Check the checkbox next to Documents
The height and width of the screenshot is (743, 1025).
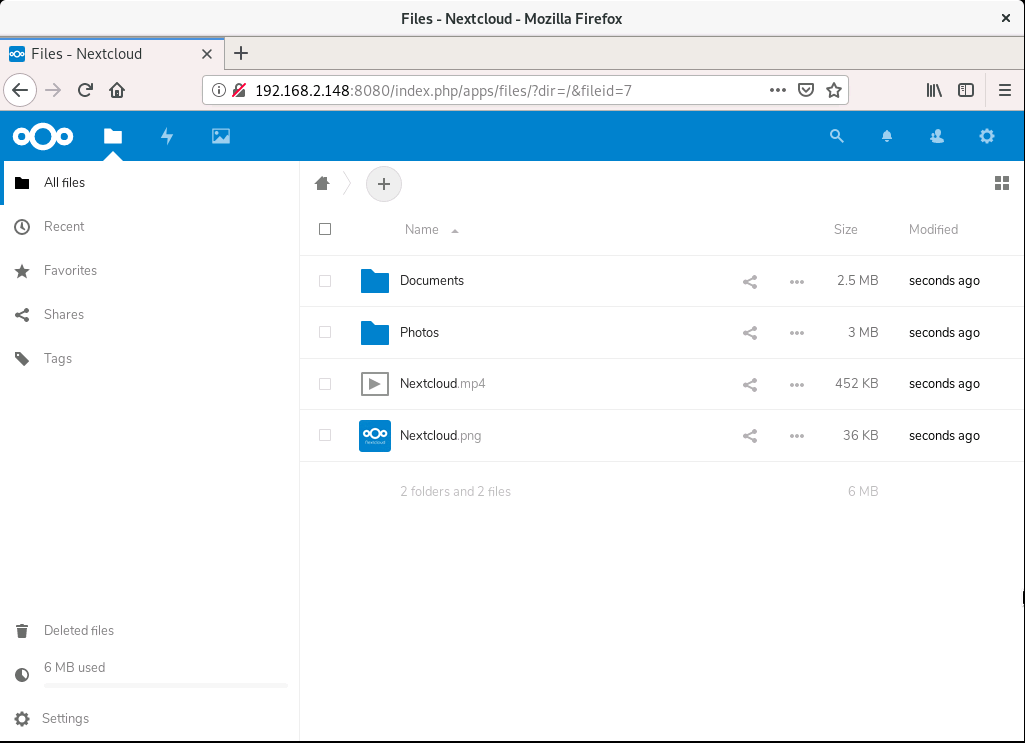point(325,280)
